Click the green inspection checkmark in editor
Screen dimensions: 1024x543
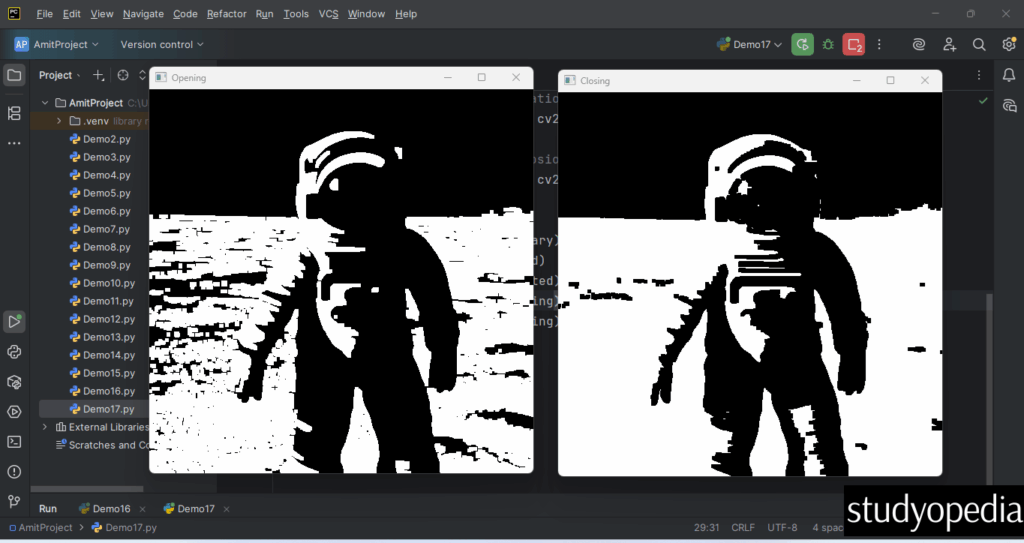(x=983, y=101)
